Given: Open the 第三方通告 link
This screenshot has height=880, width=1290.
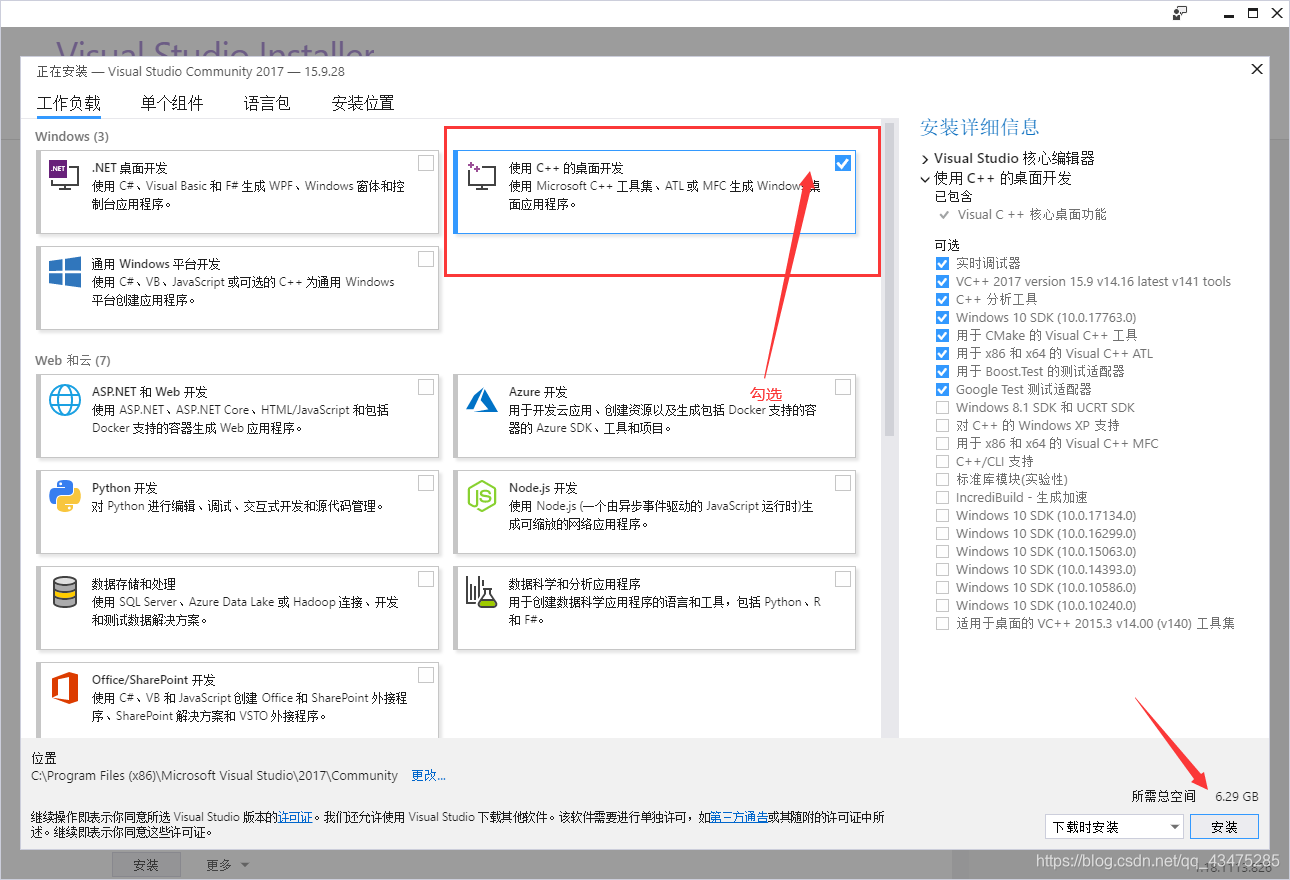Looking at the screenshot, I should pyautogui.click(x=738, y=817).
